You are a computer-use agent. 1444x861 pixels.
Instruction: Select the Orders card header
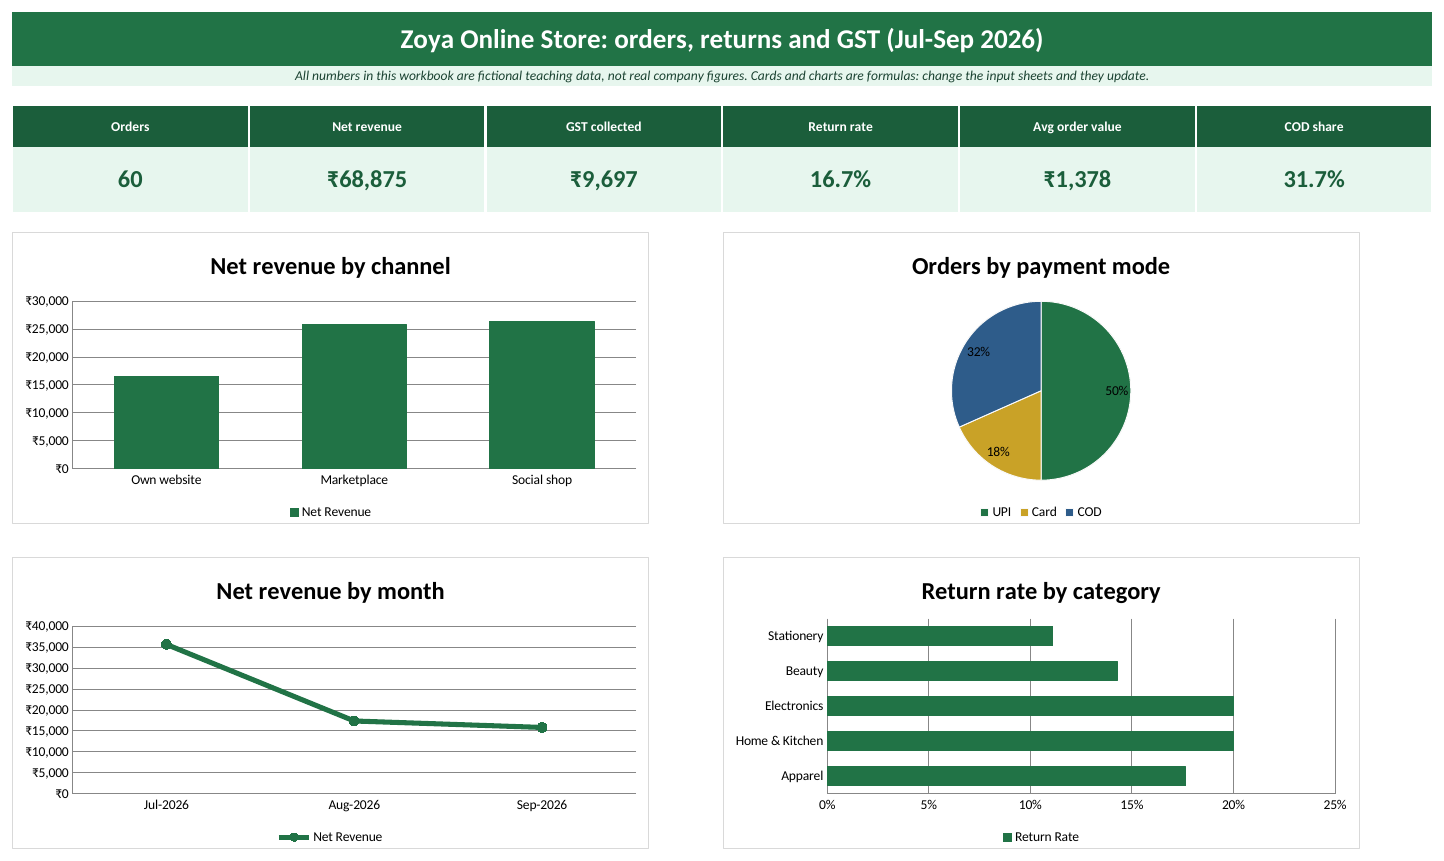tap(130, 127)
